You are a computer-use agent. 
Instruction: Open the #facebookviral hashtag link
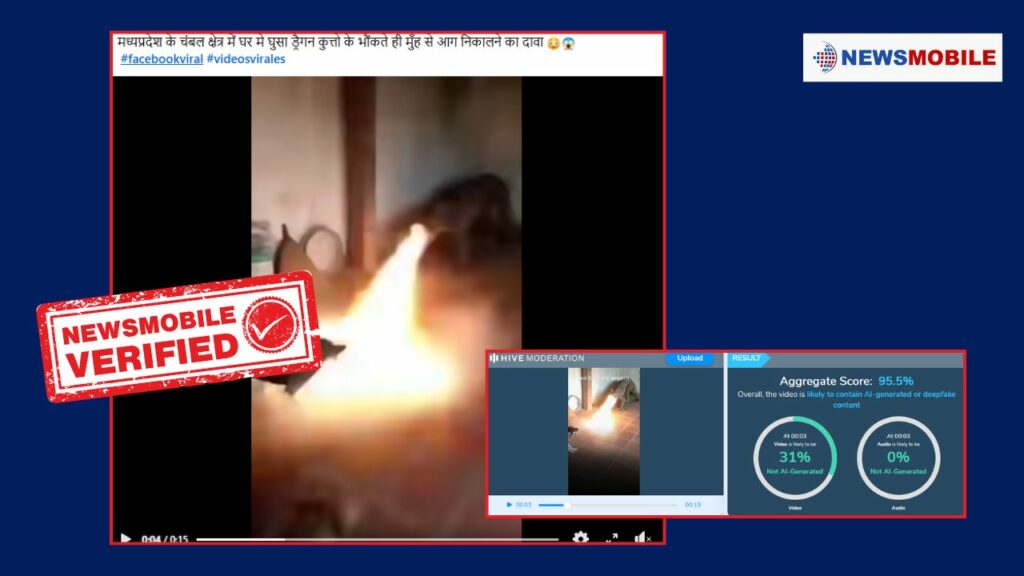coord(161,60)
